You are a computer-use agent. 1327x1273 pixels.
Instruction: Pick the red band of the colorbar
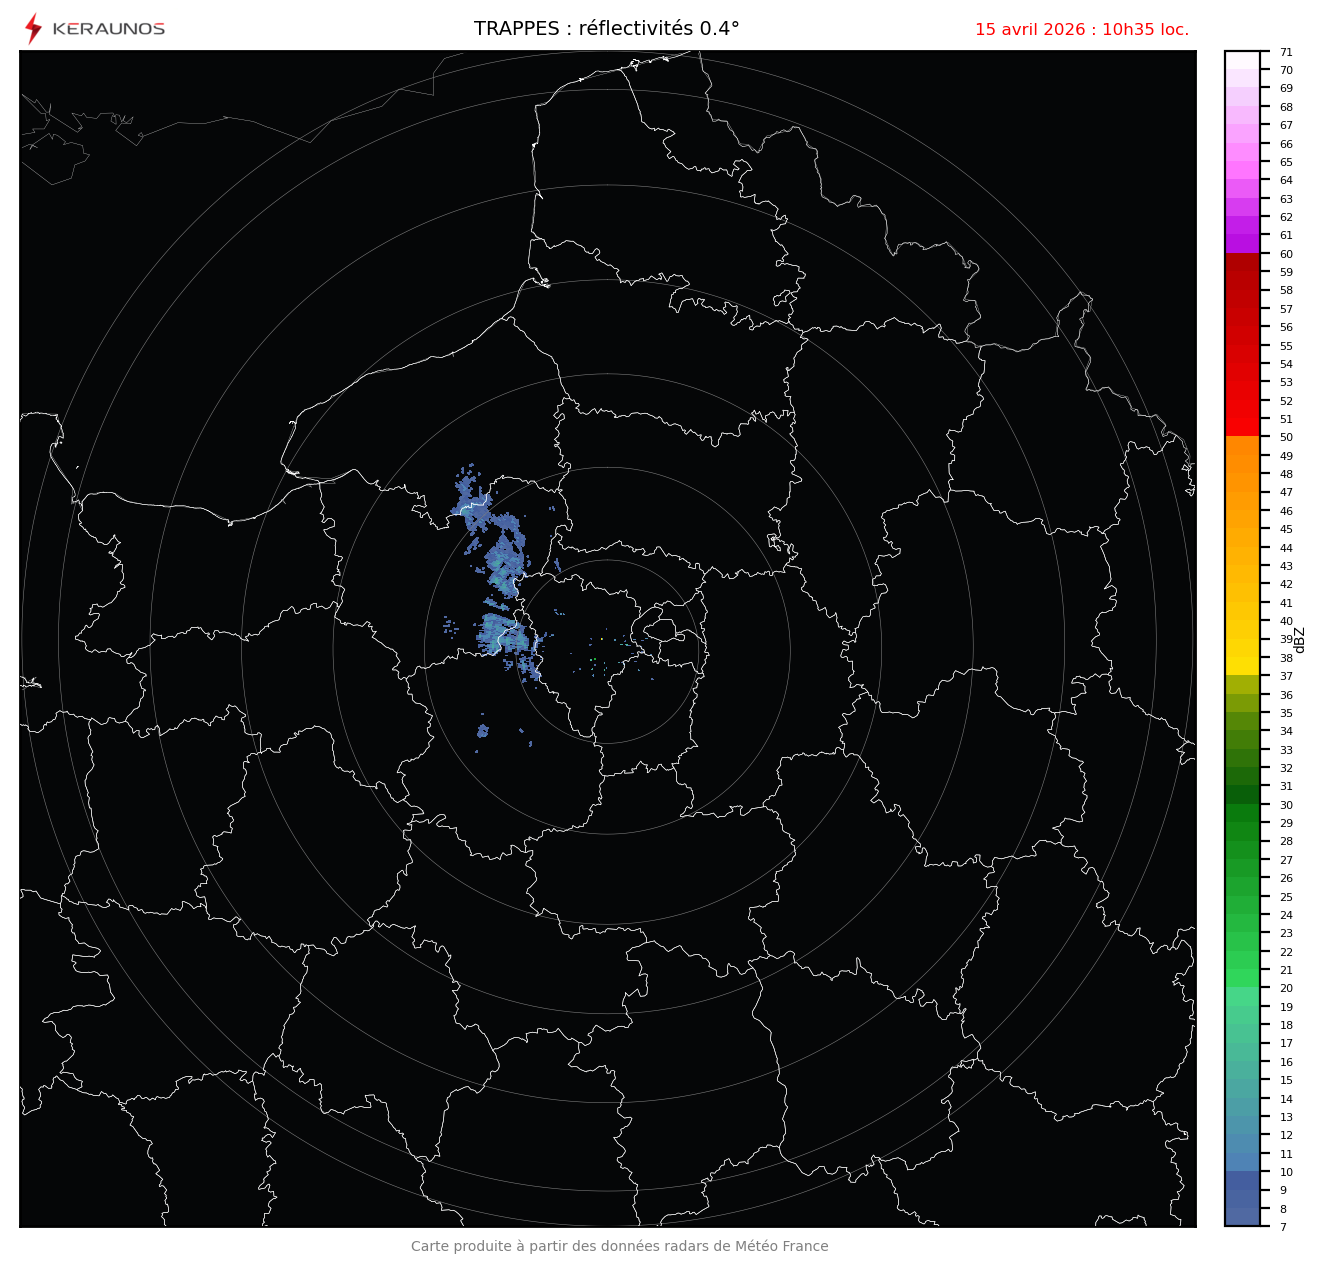[1242, 345]
